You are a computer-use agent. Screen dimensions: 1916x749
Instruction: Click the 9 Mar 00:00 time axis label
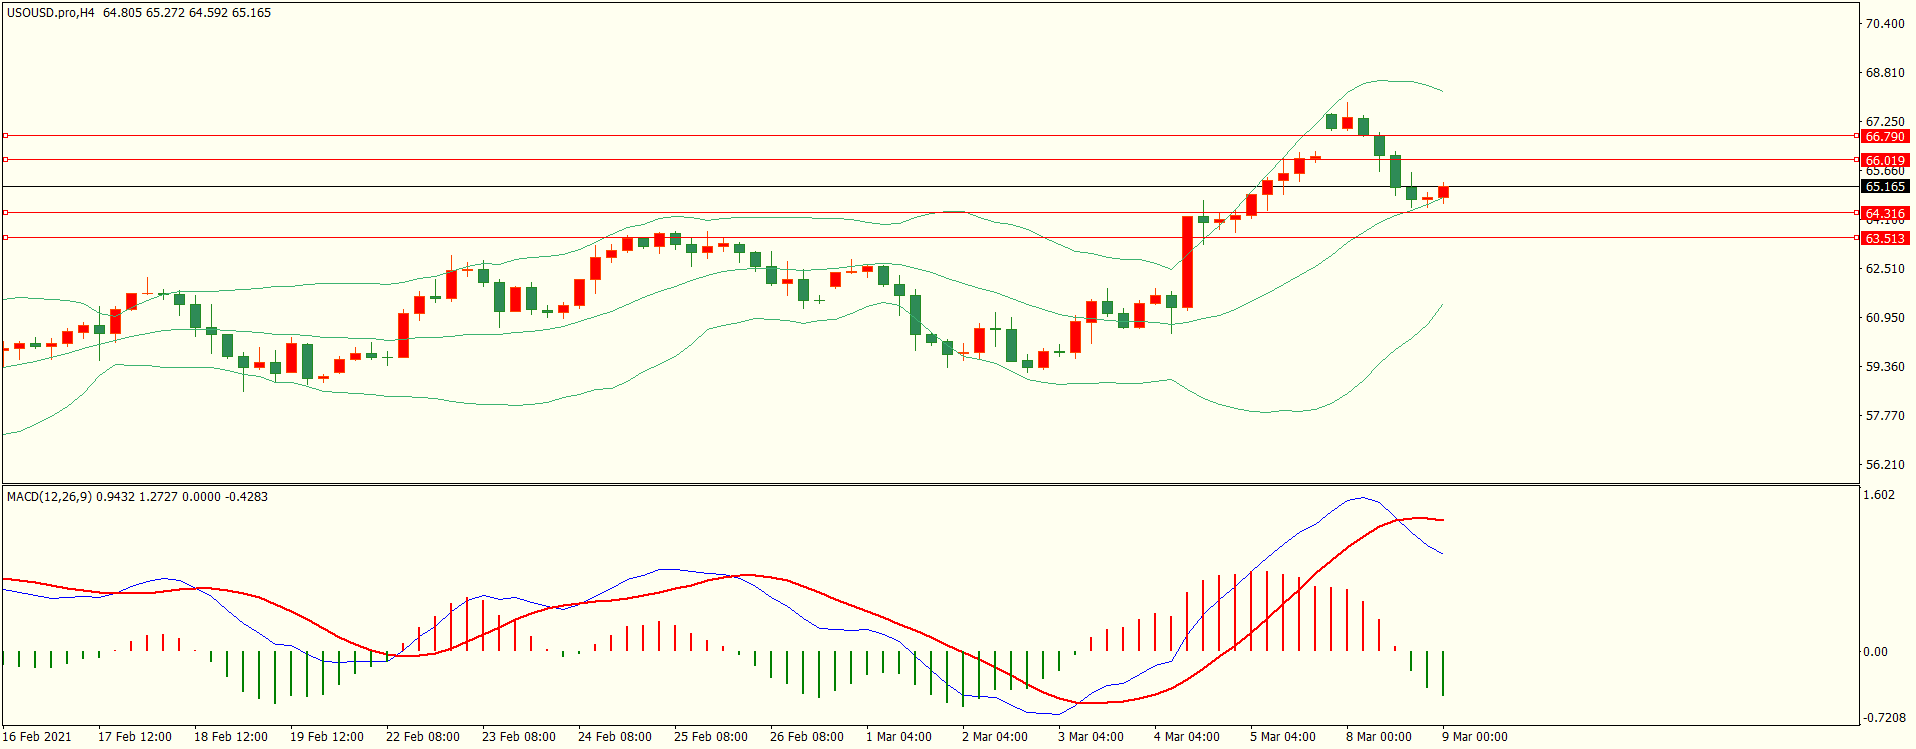(x=1474, y=737)
